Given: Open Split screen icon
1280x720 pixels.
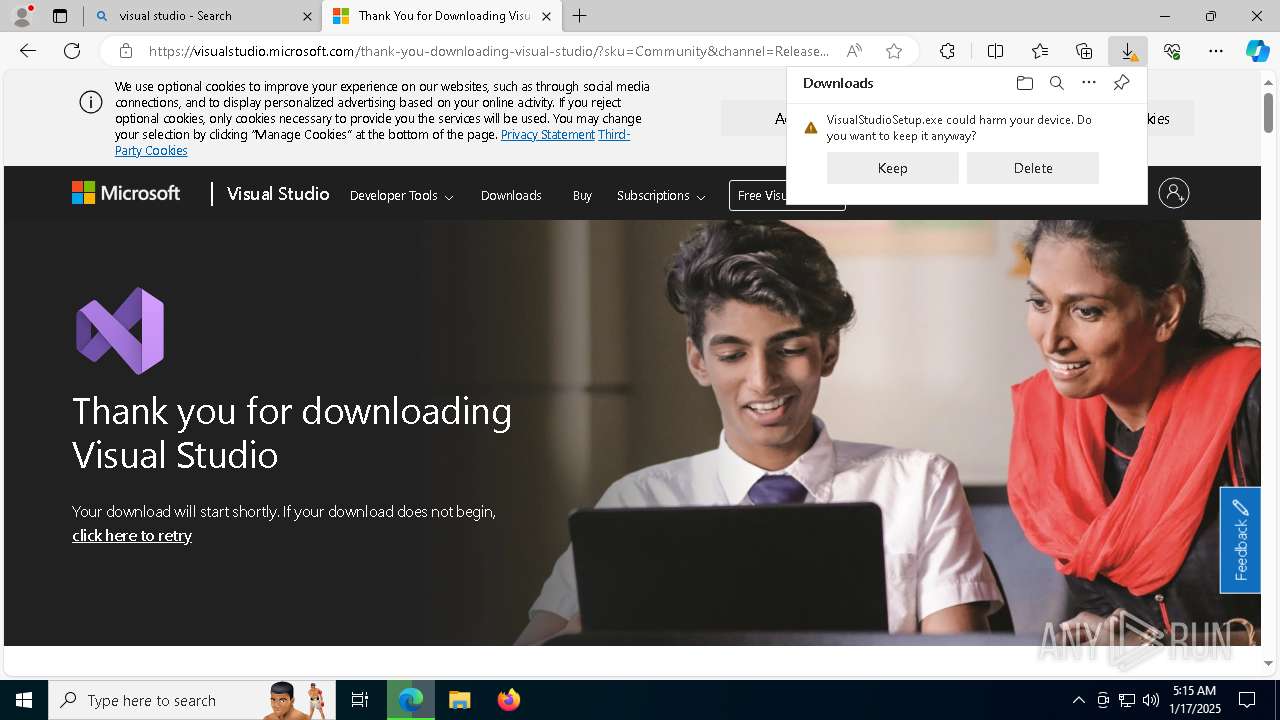Looking at the screenshot, I should pyautogui.click(x=995, y=51).
